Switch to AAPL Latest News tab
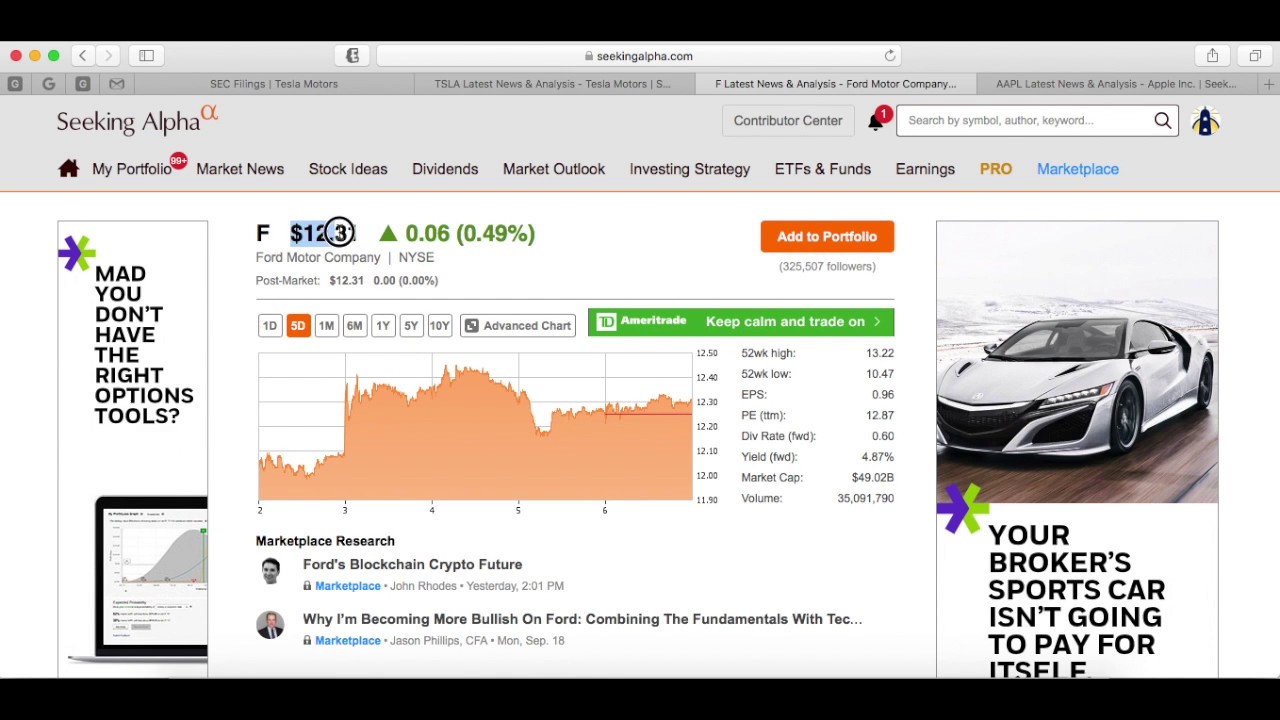The width and height of the screenshot is (1280, 720). [1116, 84]
